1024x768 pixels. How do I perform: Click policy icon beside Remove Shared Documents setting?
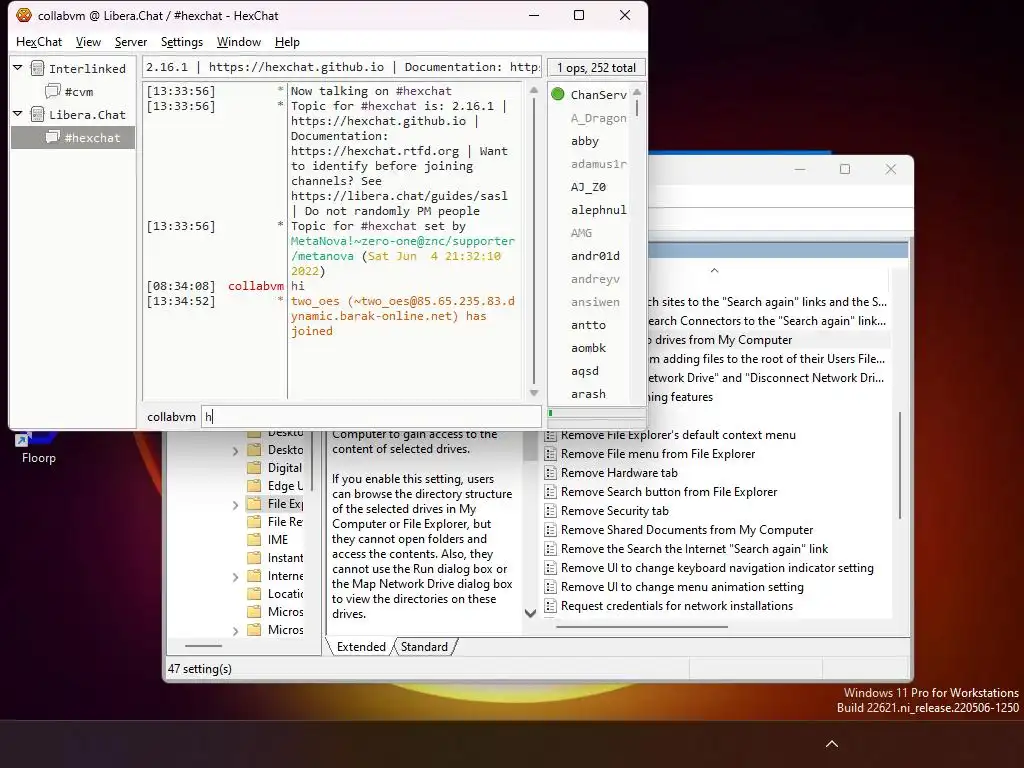[x=551, y=530]
